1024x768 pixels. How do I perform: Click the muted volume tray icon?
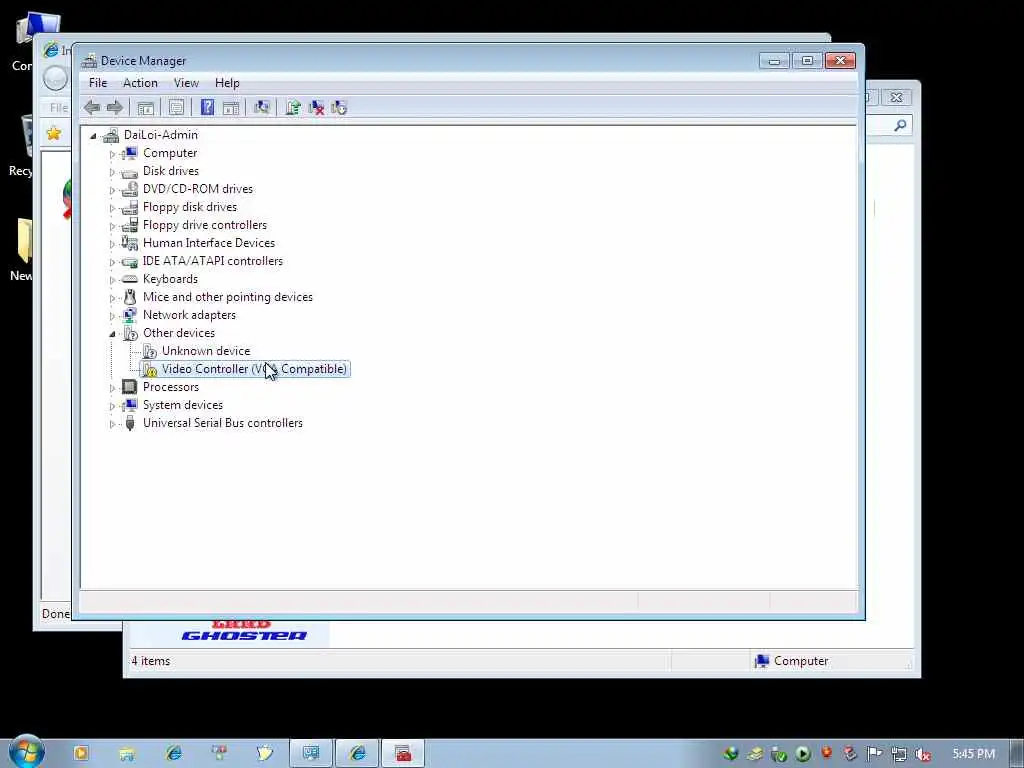(922, 754)
